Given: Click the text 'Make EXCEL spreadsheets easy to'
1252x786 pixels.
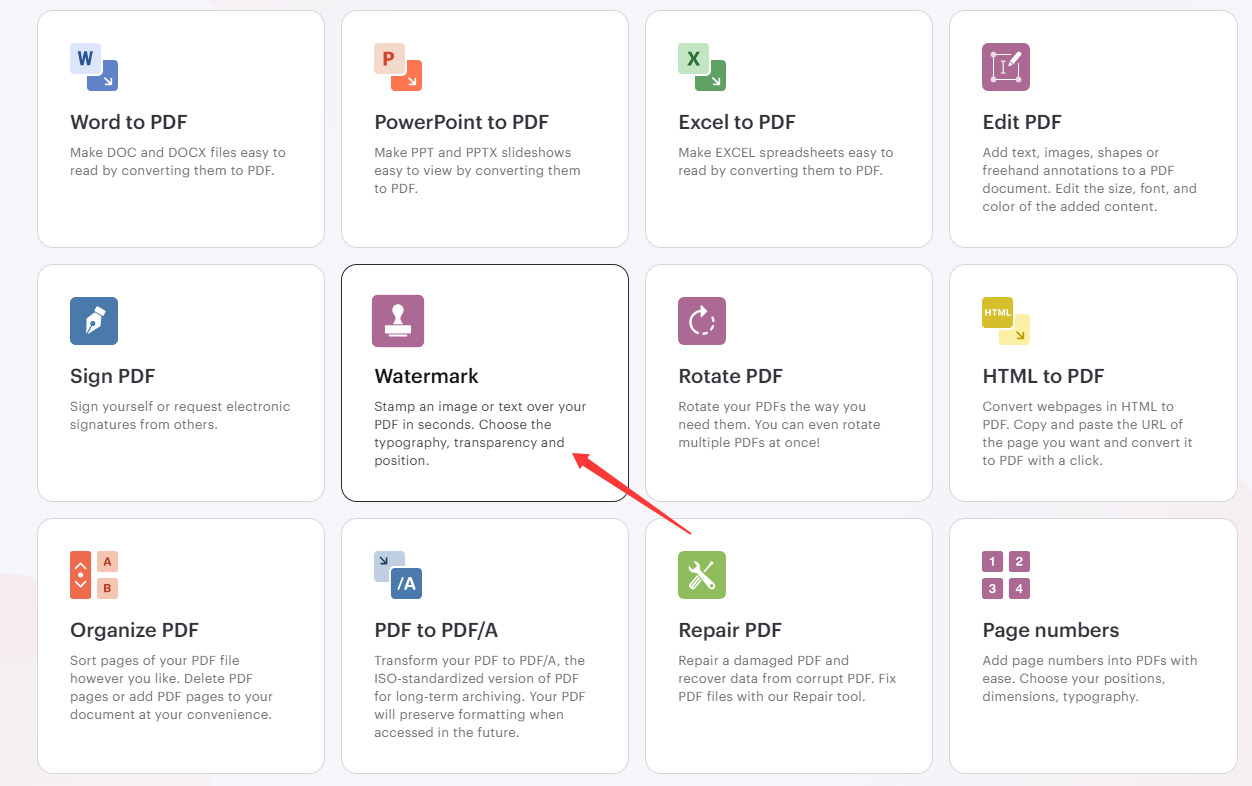Looking at the screenshot, I should [x=786, y=153].
